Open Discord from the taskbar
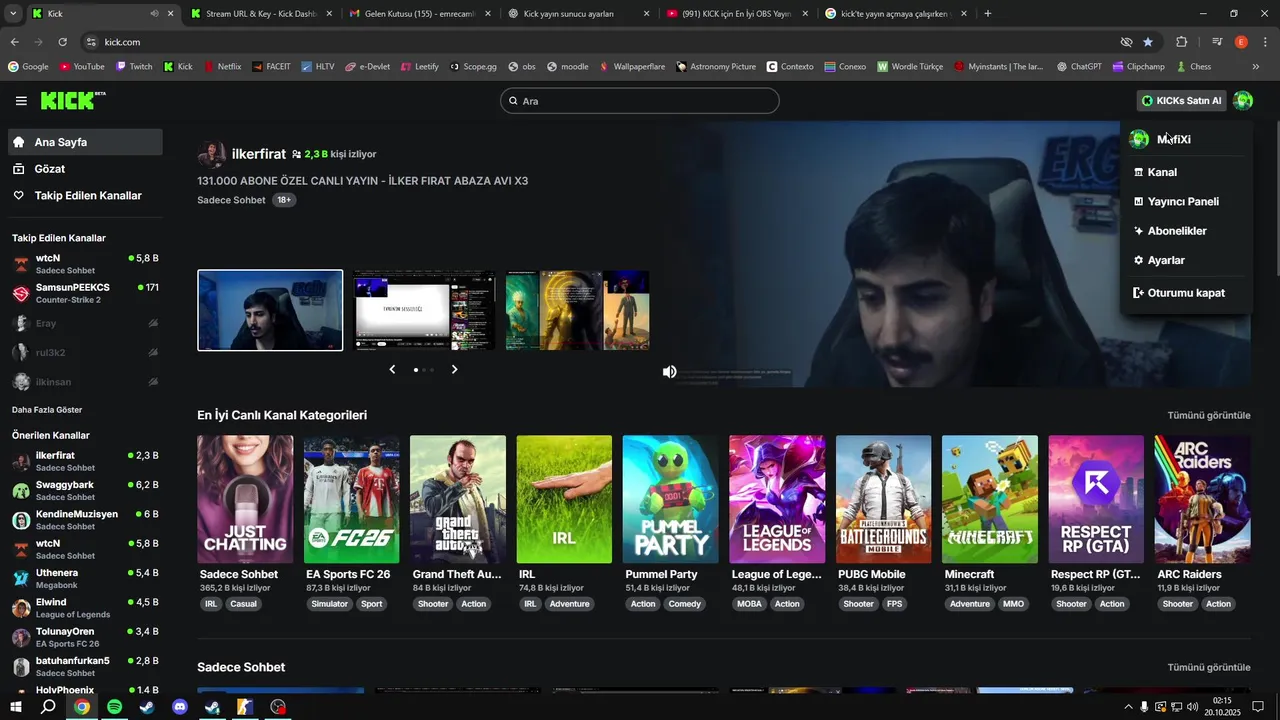Image resolution: width=1280 pixels, height=720 pixels. [x=180, y=707]
